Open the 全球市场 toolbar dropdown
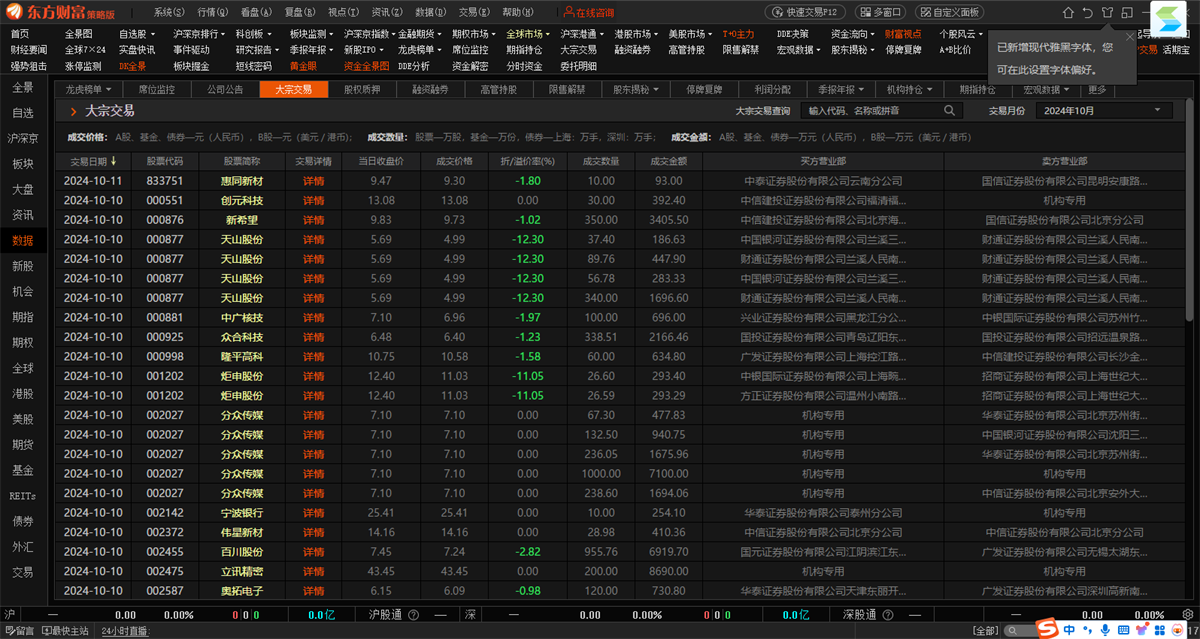This screenshot has height=639, width=1200. pyautogui.click(x=528, y=34)
